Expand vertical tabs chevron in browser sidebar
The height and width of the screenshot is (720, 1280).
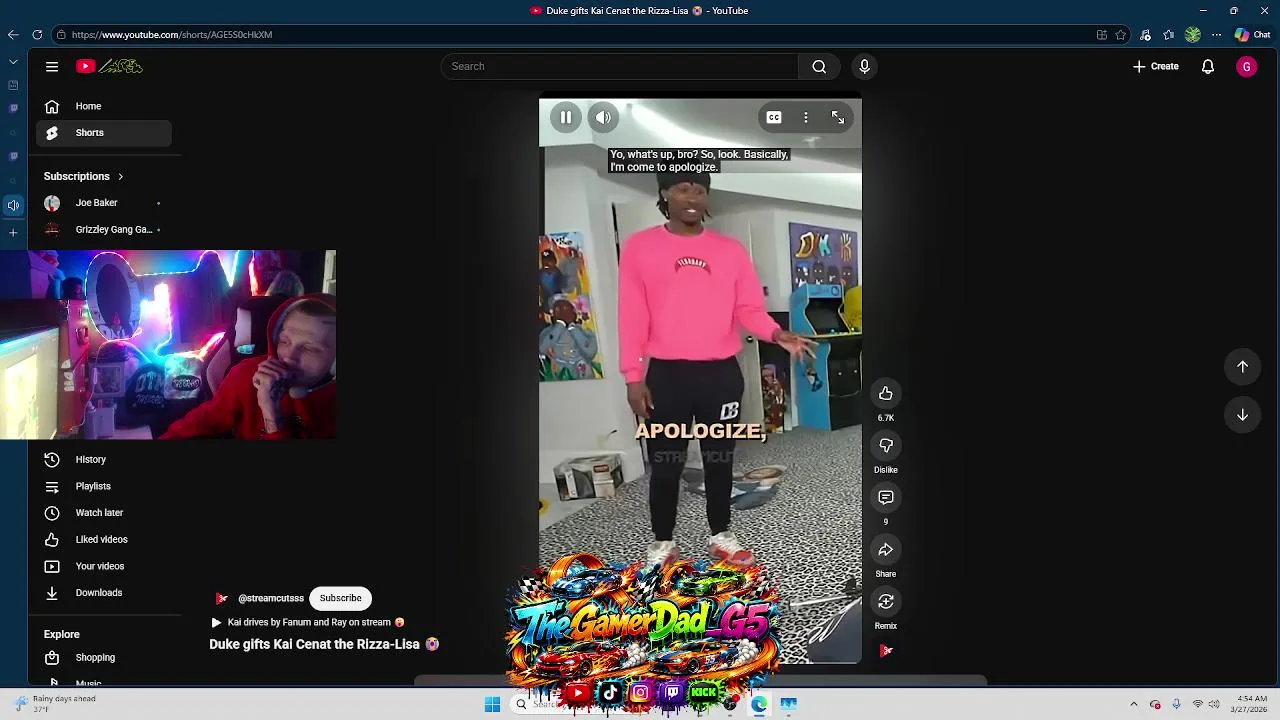[x=13, y=61]
